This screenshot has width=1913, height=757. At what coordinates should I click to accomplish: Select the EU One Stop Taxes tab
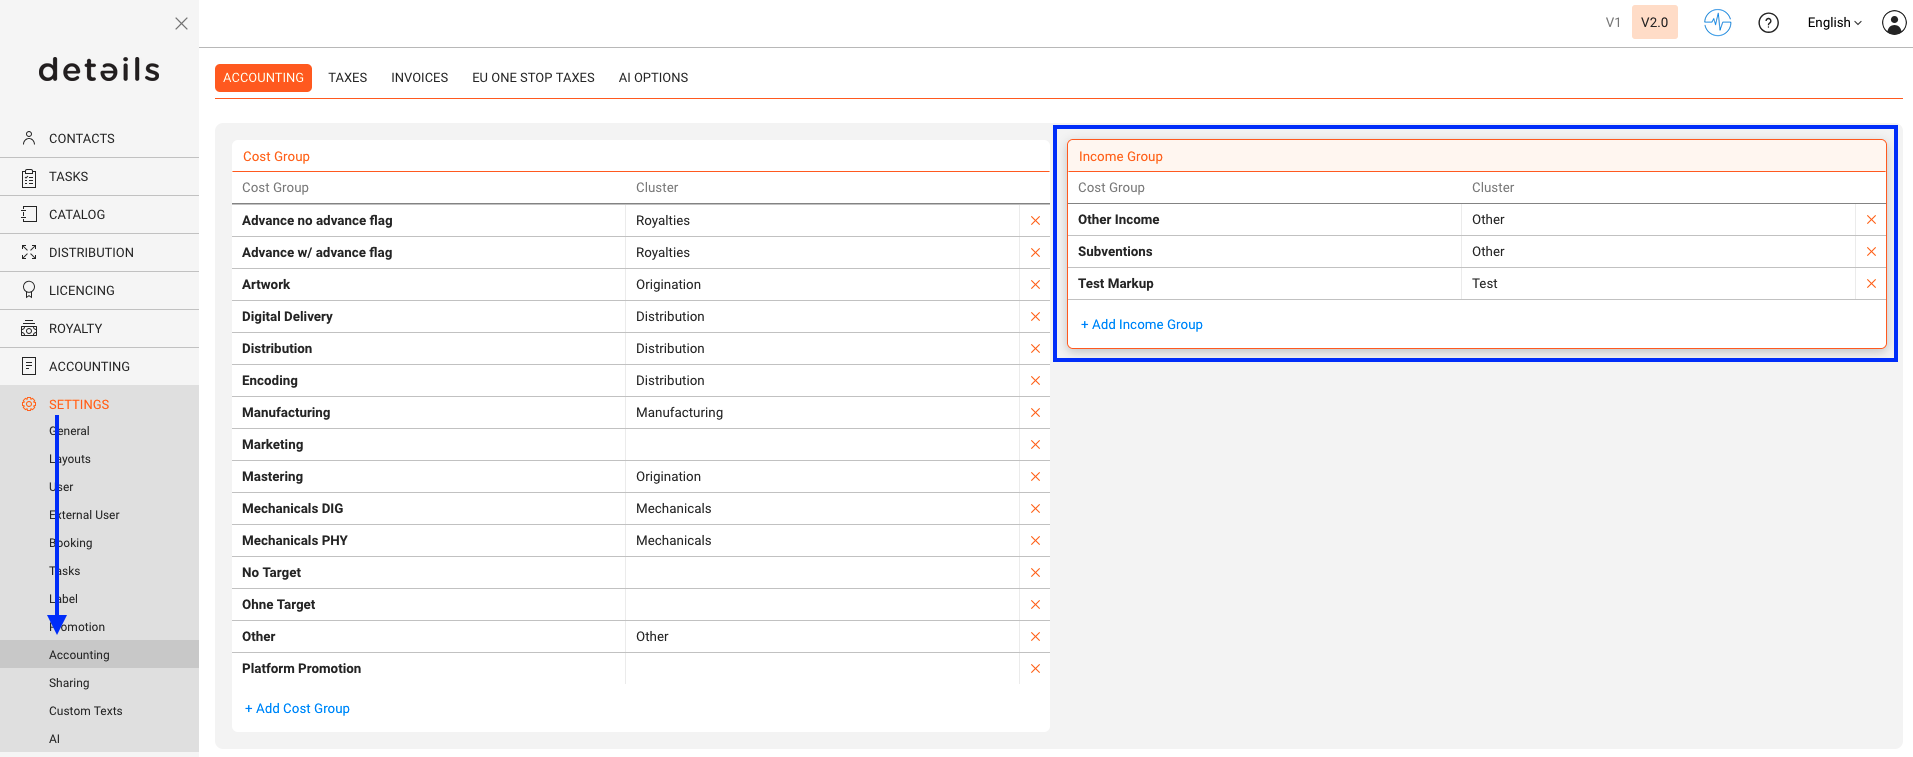click(x=533, y=77)
